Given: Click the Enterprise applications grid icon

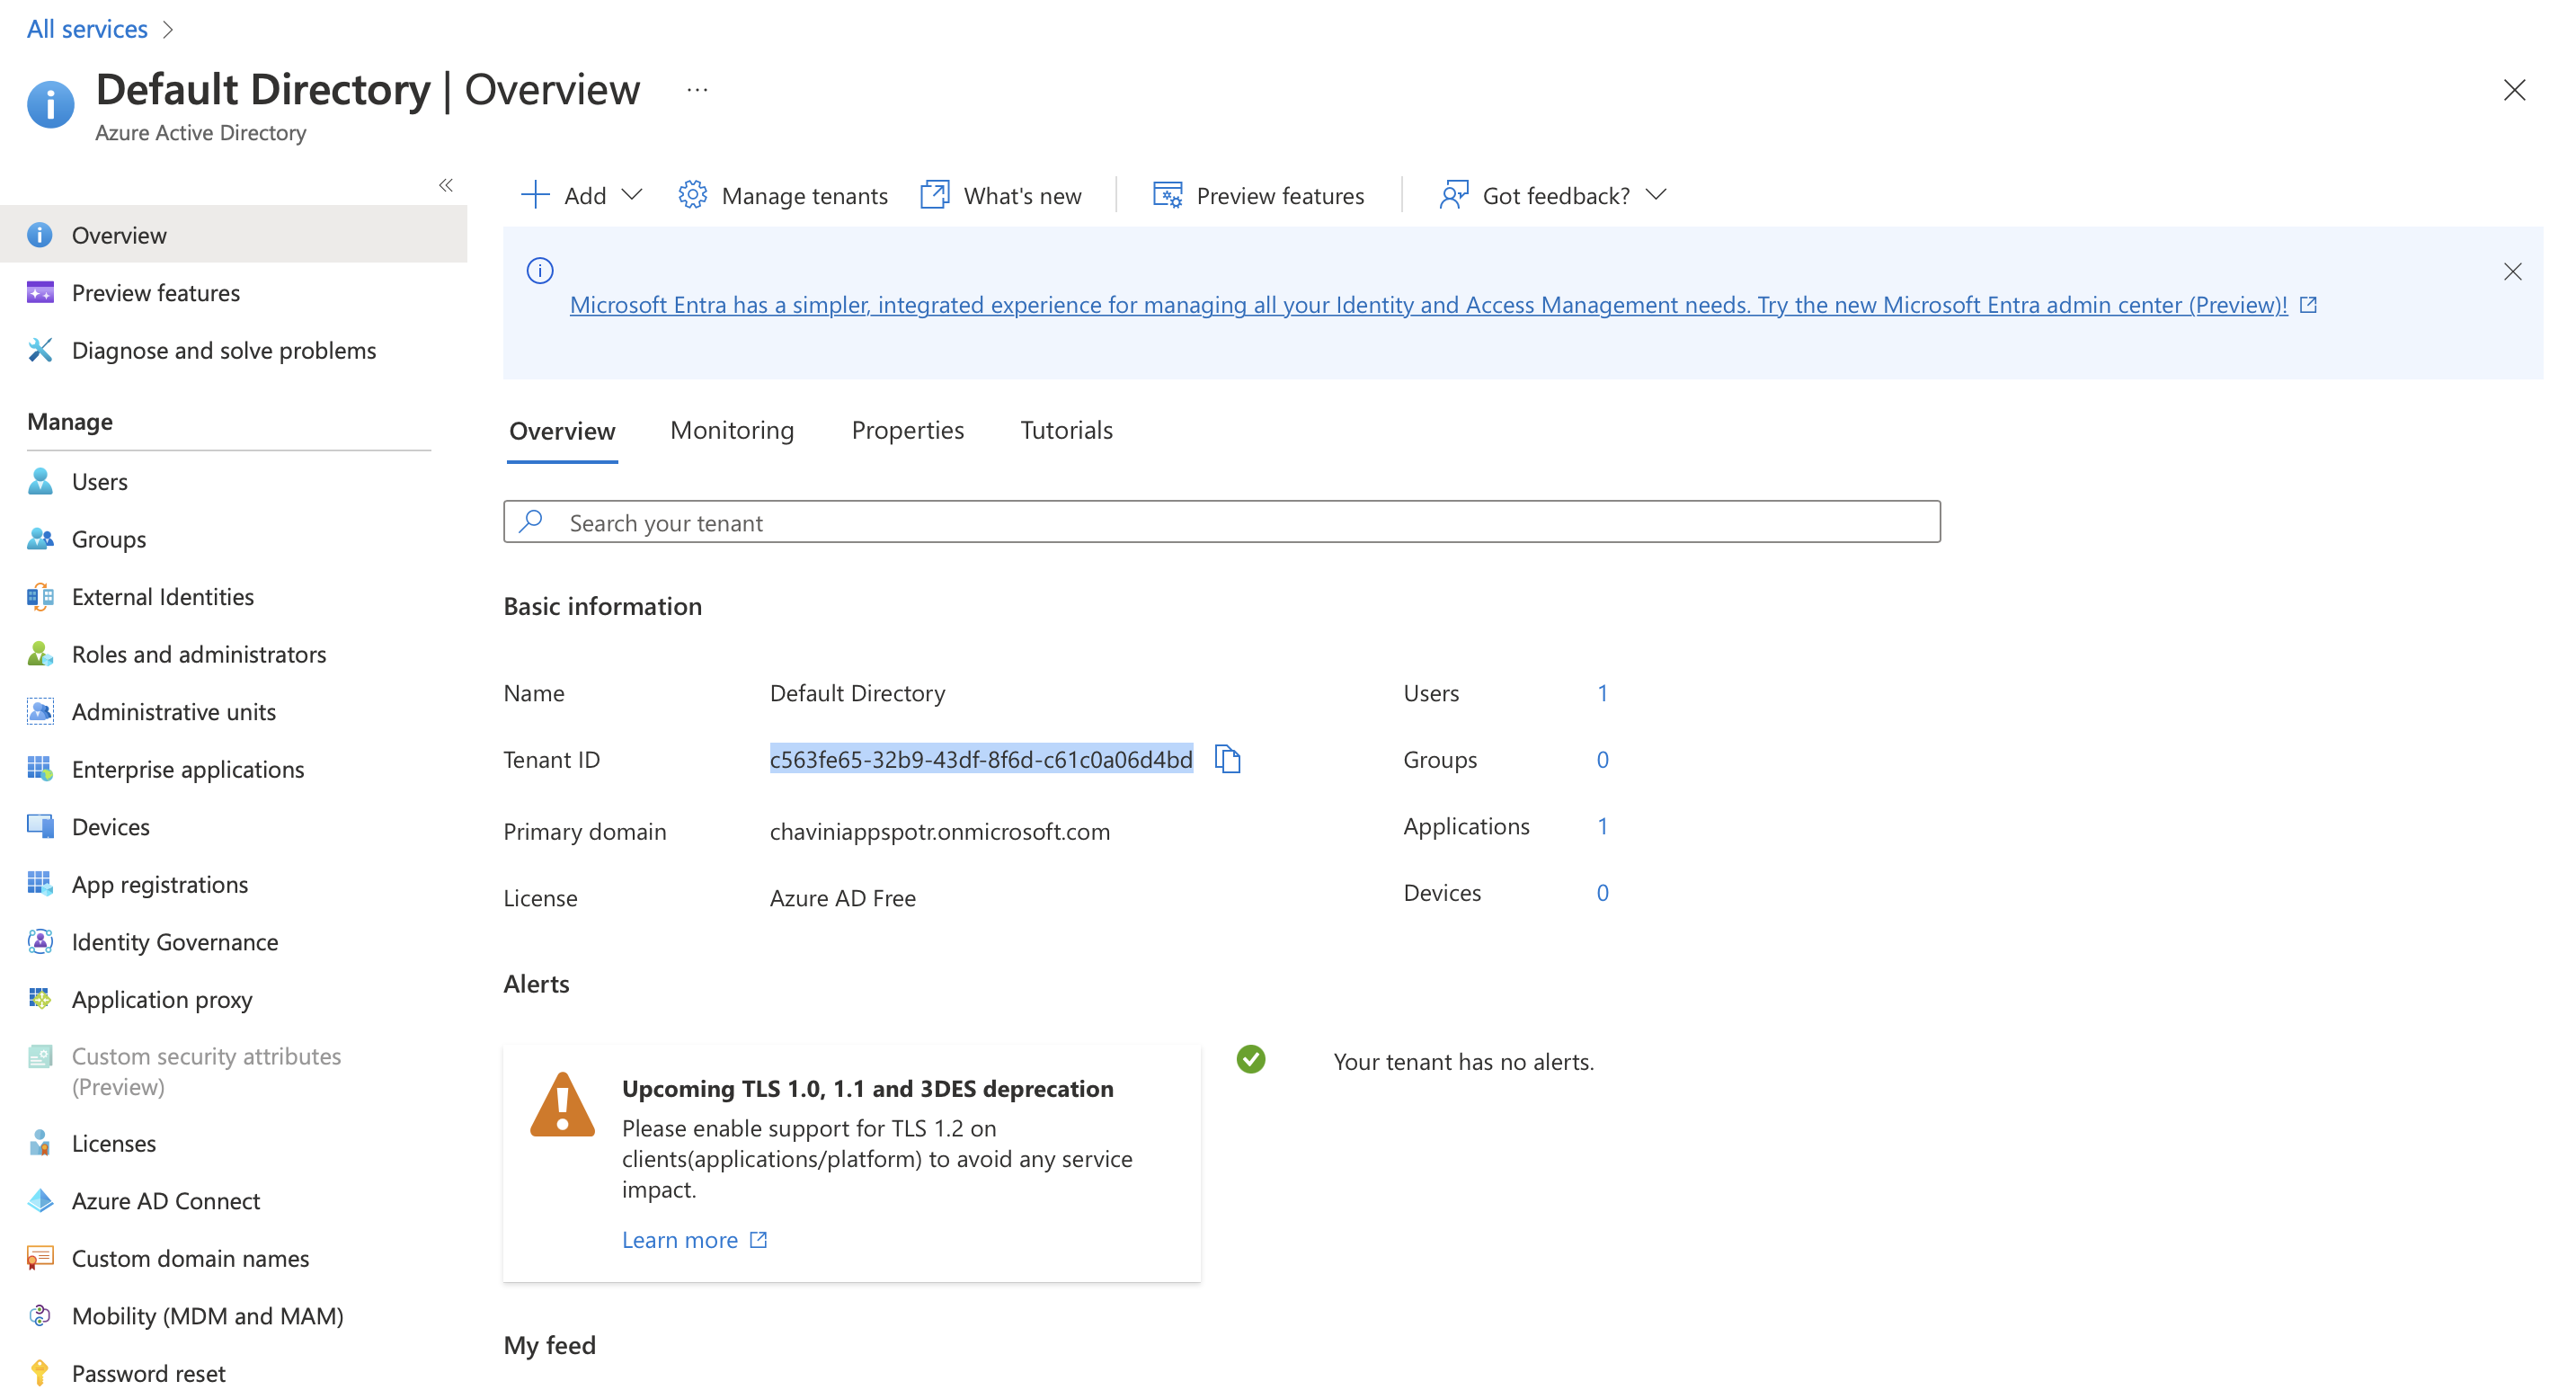Looking at the screenshot, I should (x=40, y=769).
